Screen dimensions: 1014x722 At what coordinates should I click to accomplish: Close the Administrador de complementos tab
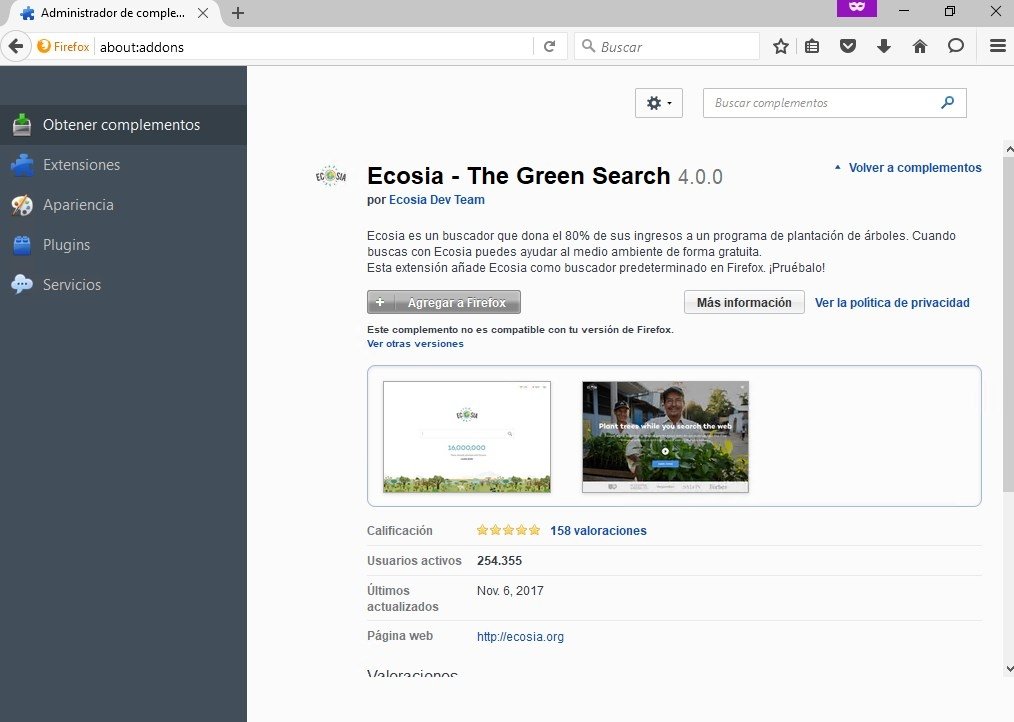click(203, 13)
